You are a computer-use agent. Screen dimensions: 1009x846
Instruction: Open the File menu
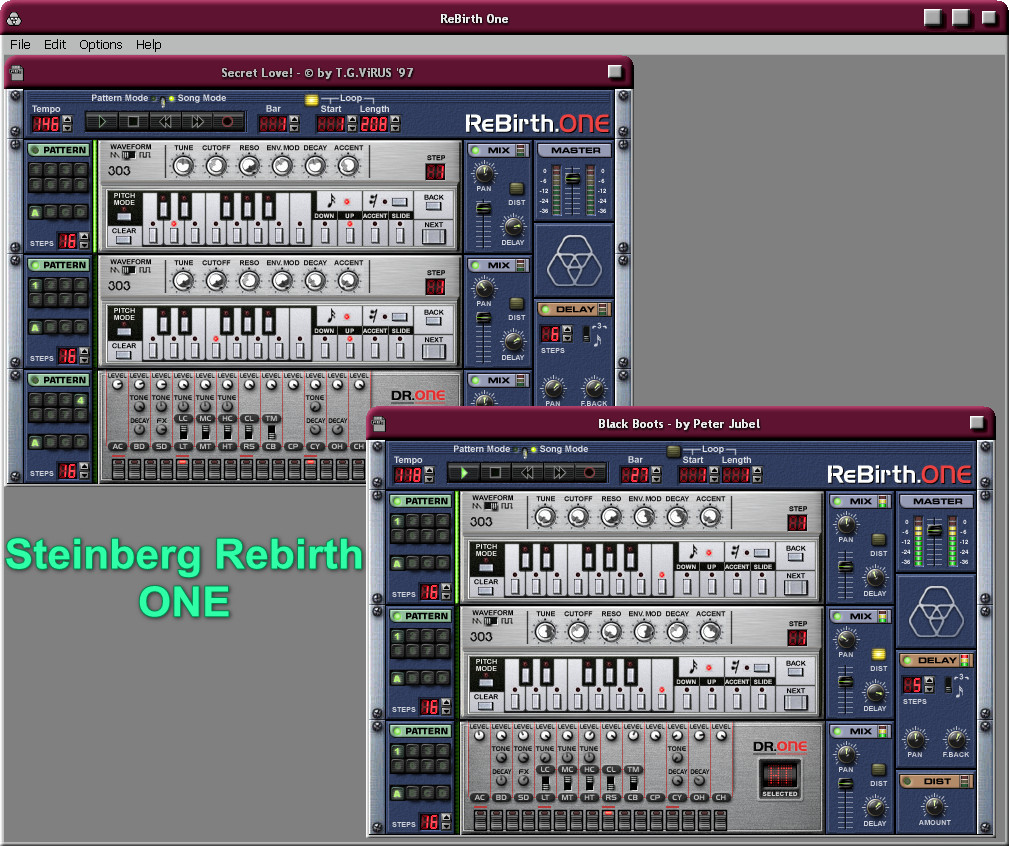20,44
